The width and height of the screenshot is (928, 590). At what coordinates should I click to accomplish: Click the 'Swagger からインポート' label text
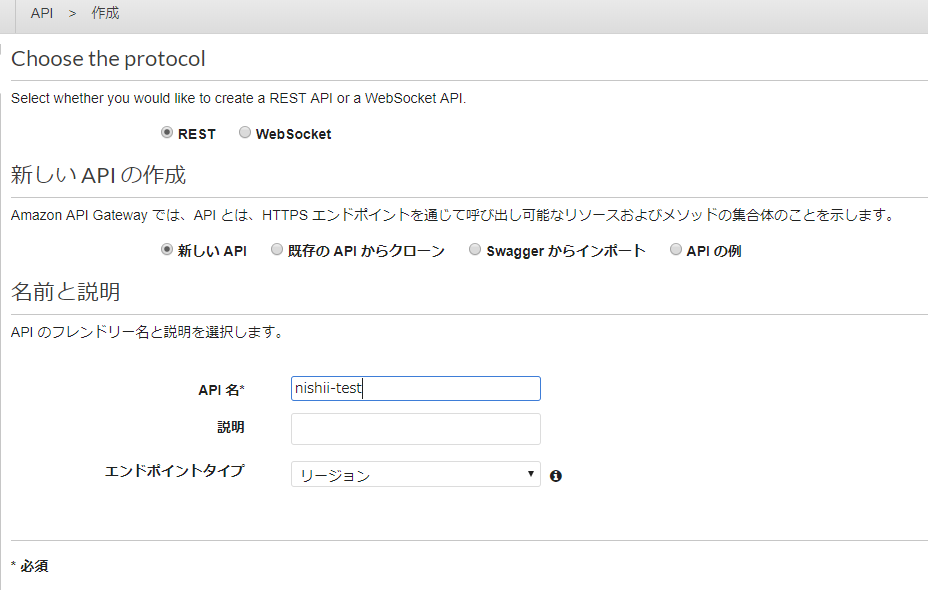coord(565,251)
